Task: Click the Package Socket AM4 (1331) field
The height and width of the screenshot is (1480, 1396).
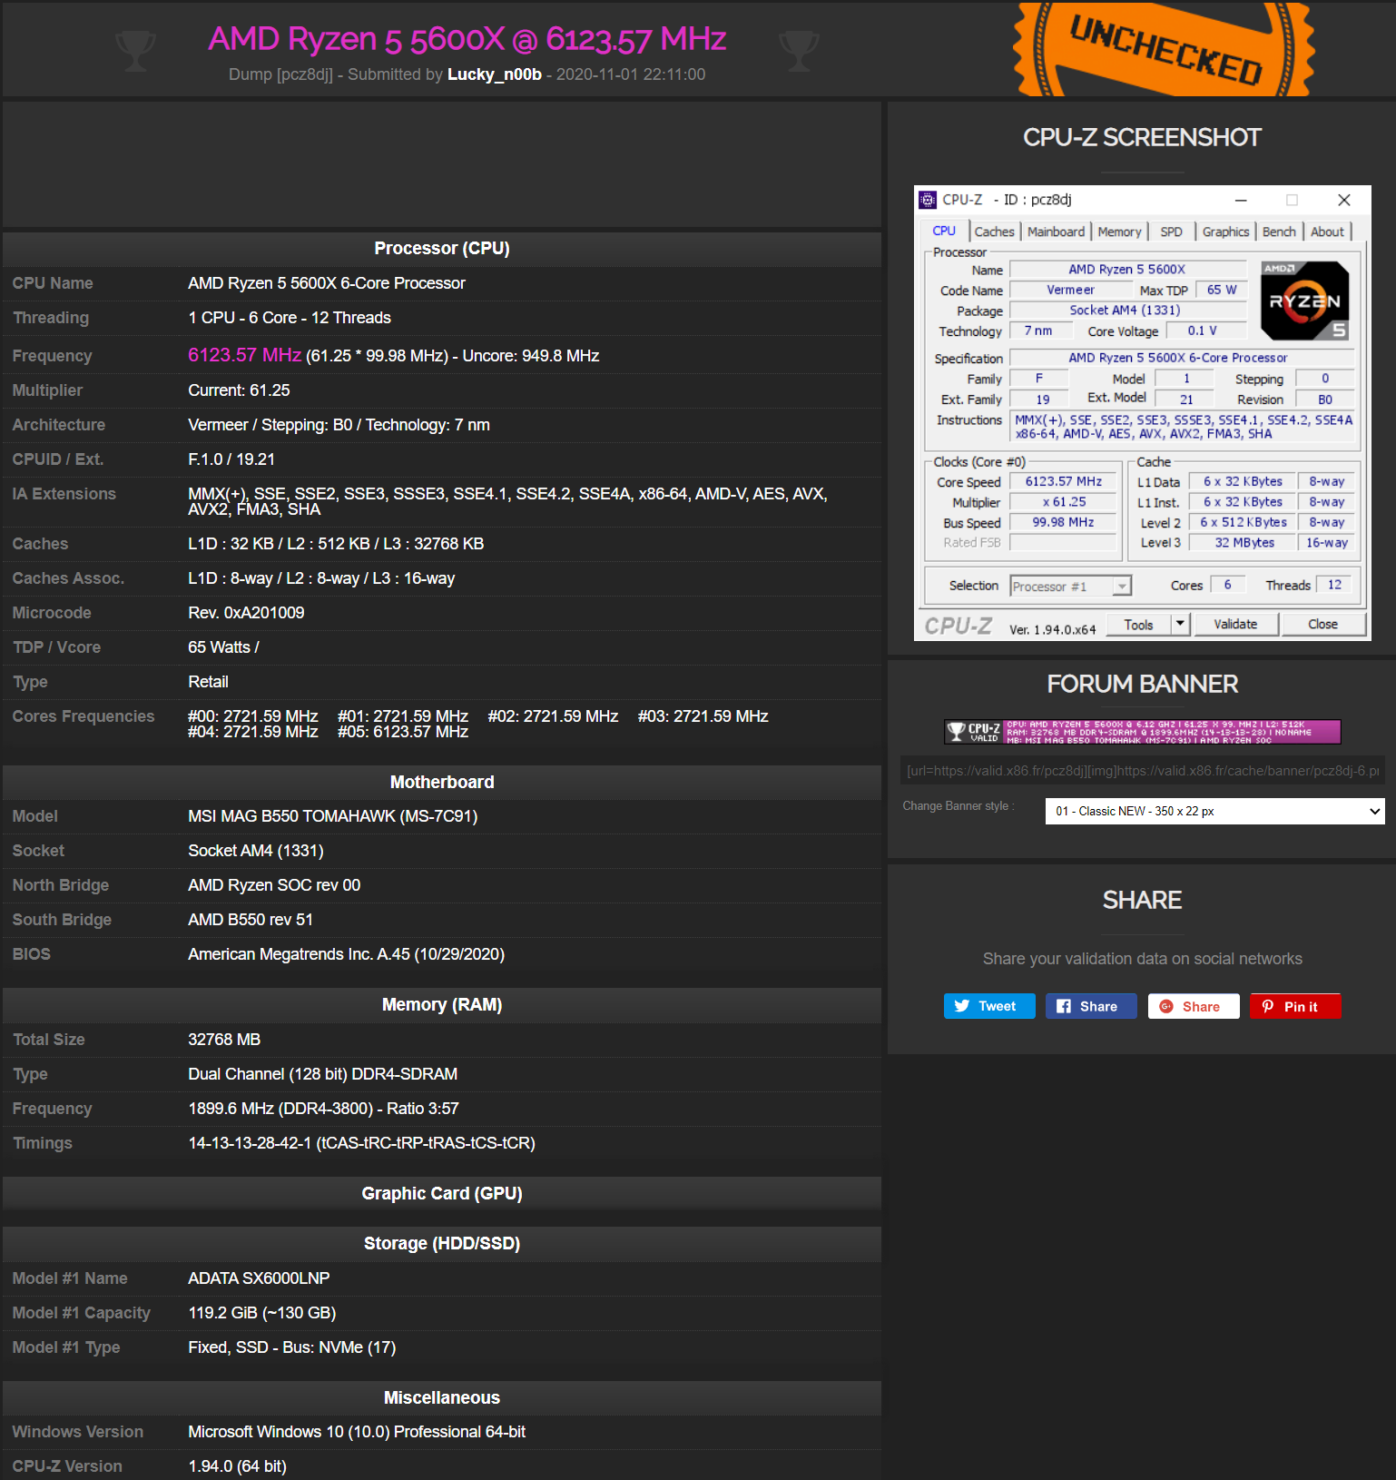Action: click(x=1128, y=310)
